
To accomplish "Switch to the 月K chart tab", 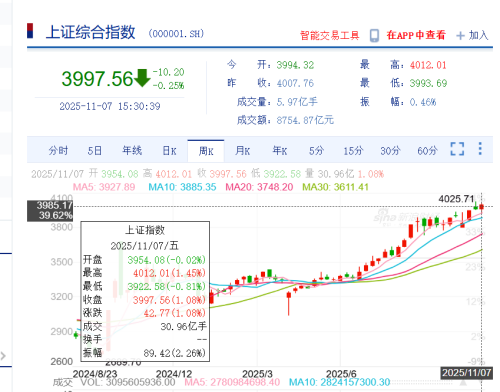I will click(x=243, y=151).
